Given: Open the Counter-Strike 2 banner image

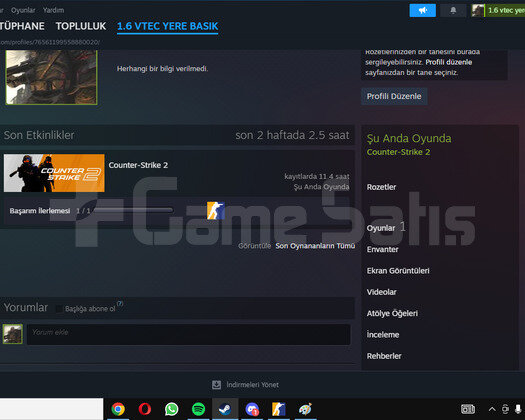Looking at the screenshot, I should pos(54,173).
